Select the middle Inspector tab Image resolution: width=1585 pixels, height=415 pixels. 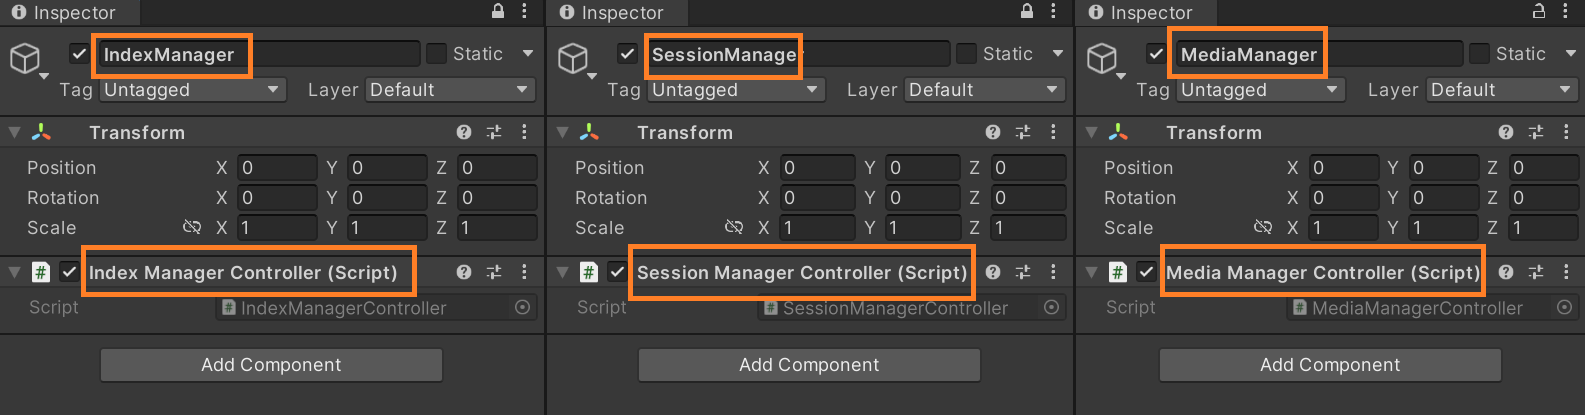[x=612, y=13]
